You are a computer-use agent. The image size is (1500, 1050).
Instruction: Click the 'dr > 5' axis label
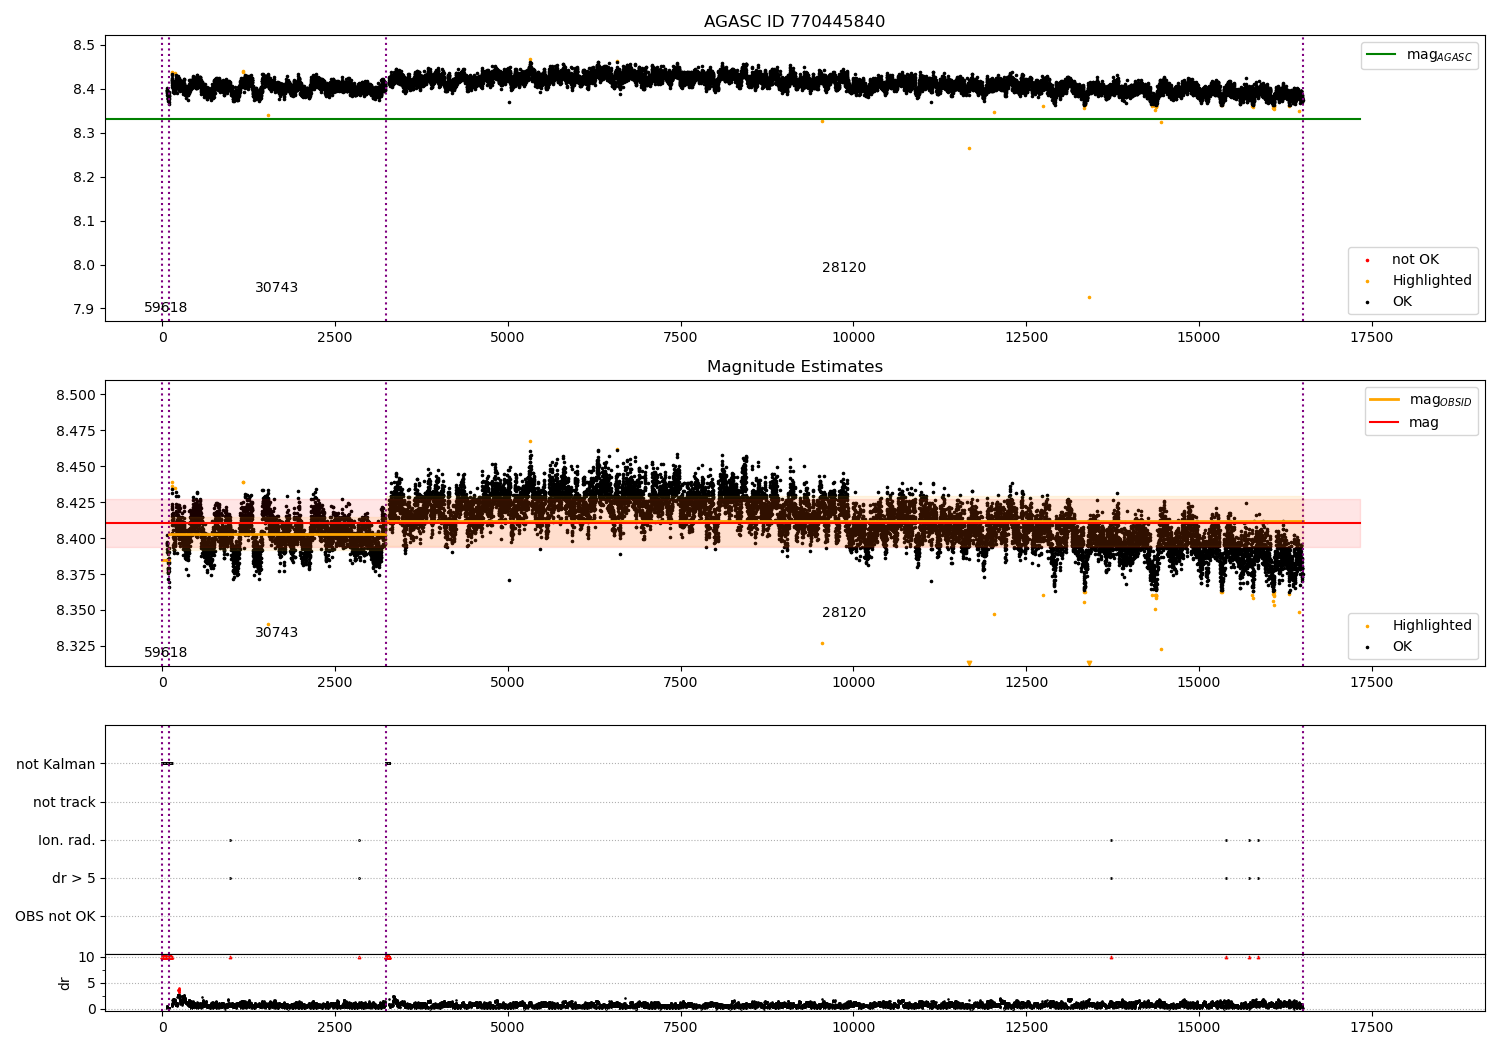pos(74,879)
